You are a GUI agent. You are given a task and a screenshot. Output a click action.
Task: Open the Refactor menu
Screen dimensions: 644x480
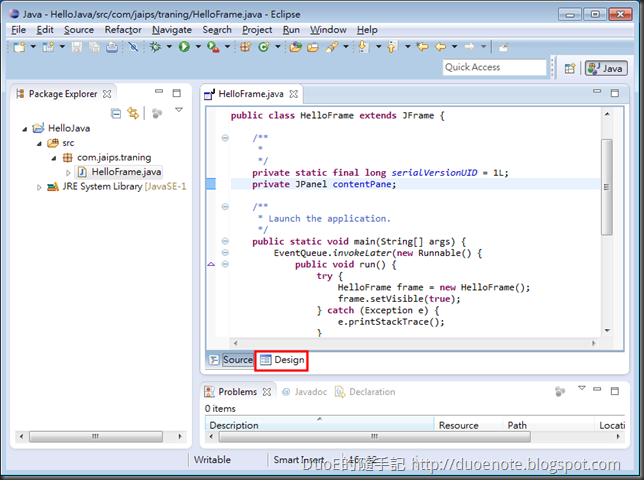click(x=123, y=30)
